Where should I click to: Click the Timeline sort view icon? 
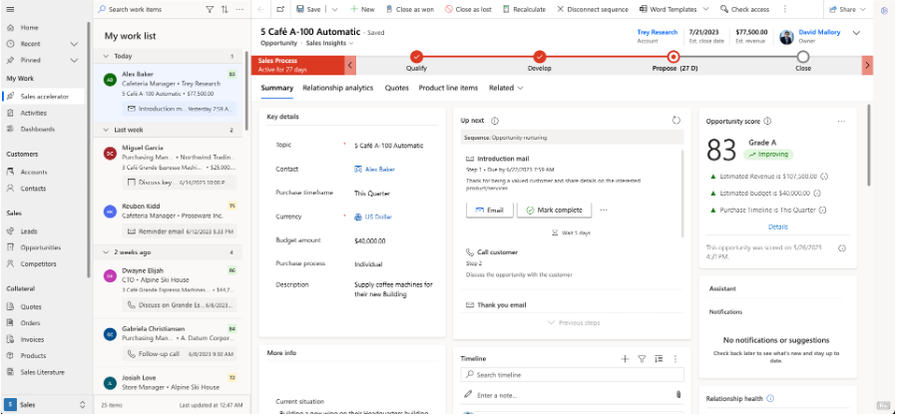658,359
